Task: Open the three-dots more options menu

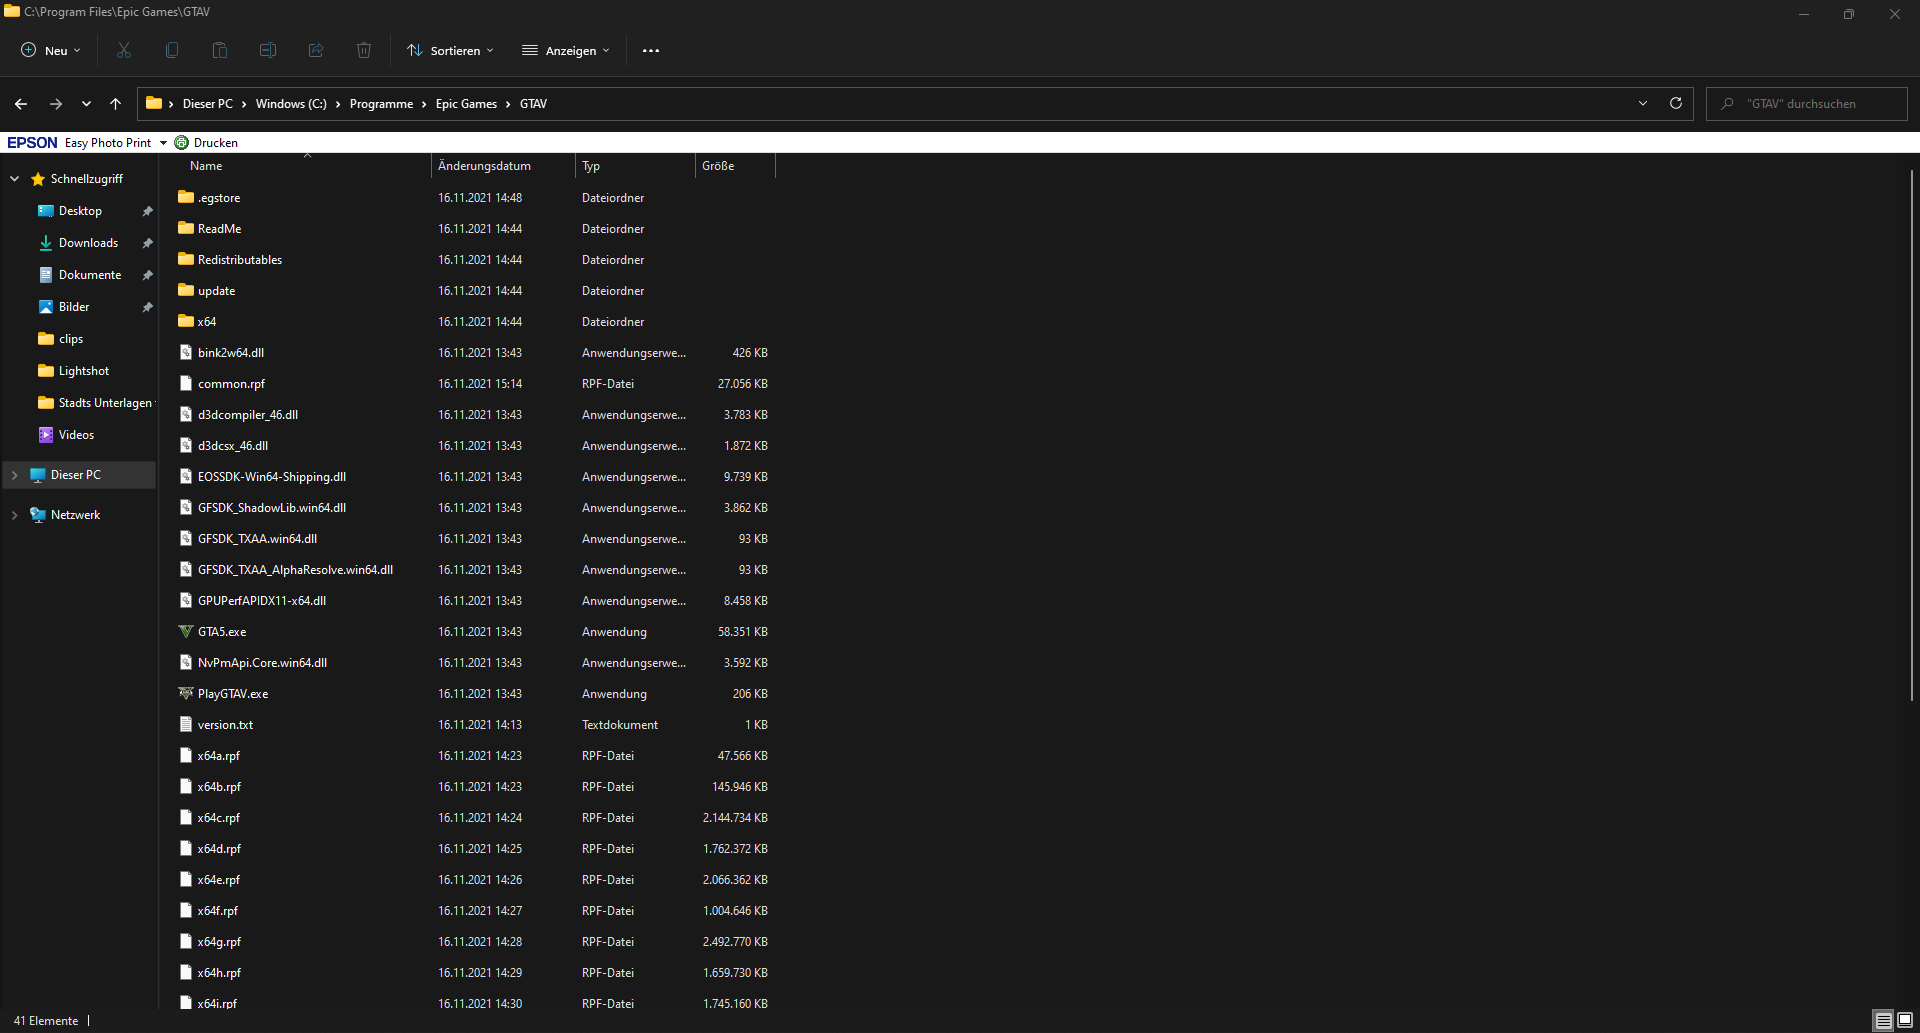Action: tap(651, 51)
